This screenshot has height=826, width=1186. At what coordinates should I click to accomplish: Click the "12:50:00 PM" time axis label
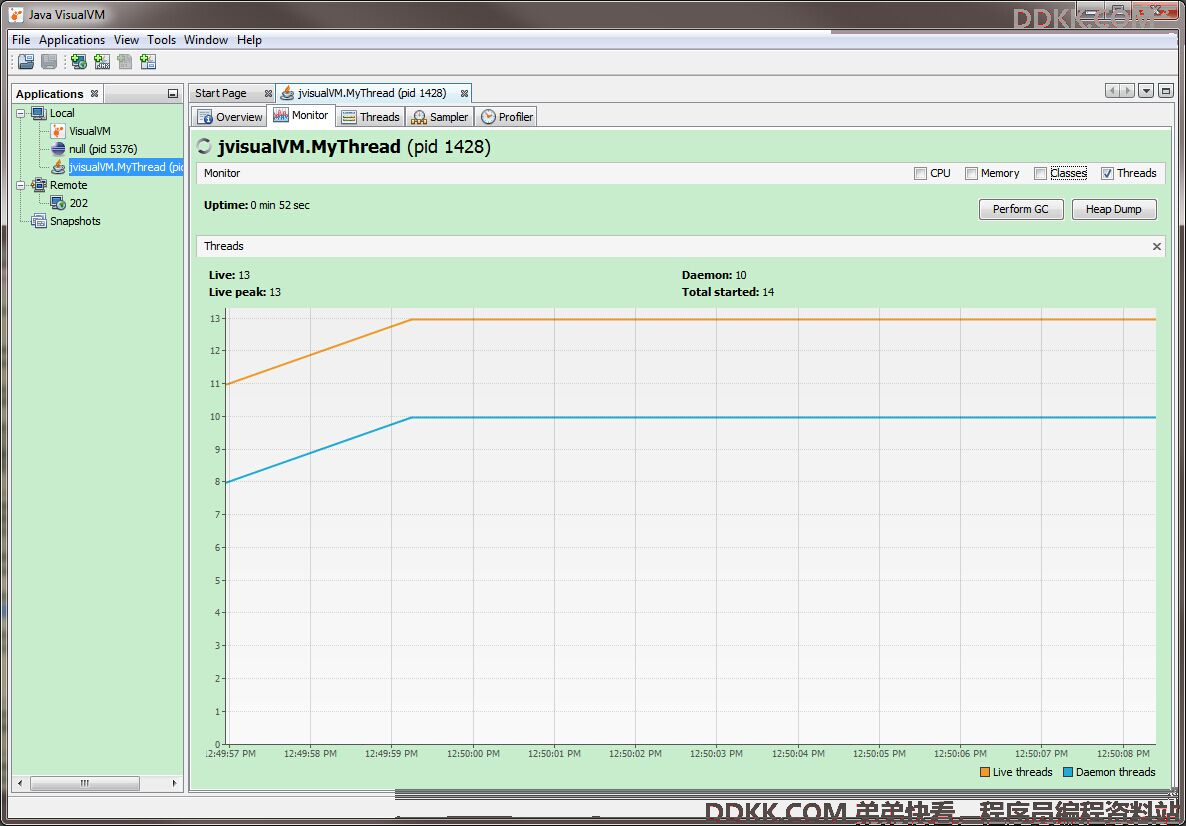[473, 754]
